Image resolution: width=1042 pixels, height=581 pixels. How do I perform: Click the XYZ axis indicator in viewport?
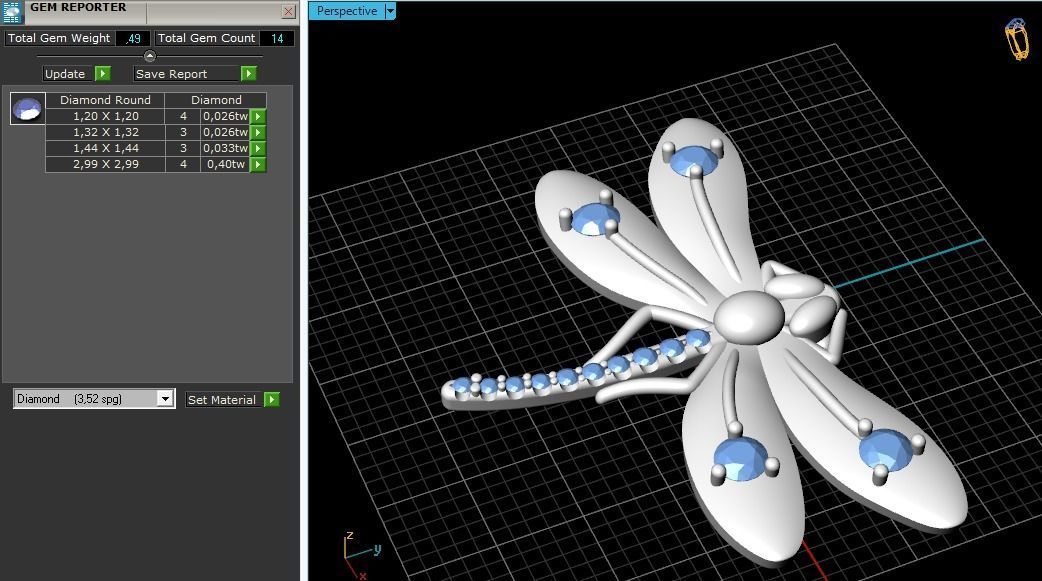[x=362, y=554]
